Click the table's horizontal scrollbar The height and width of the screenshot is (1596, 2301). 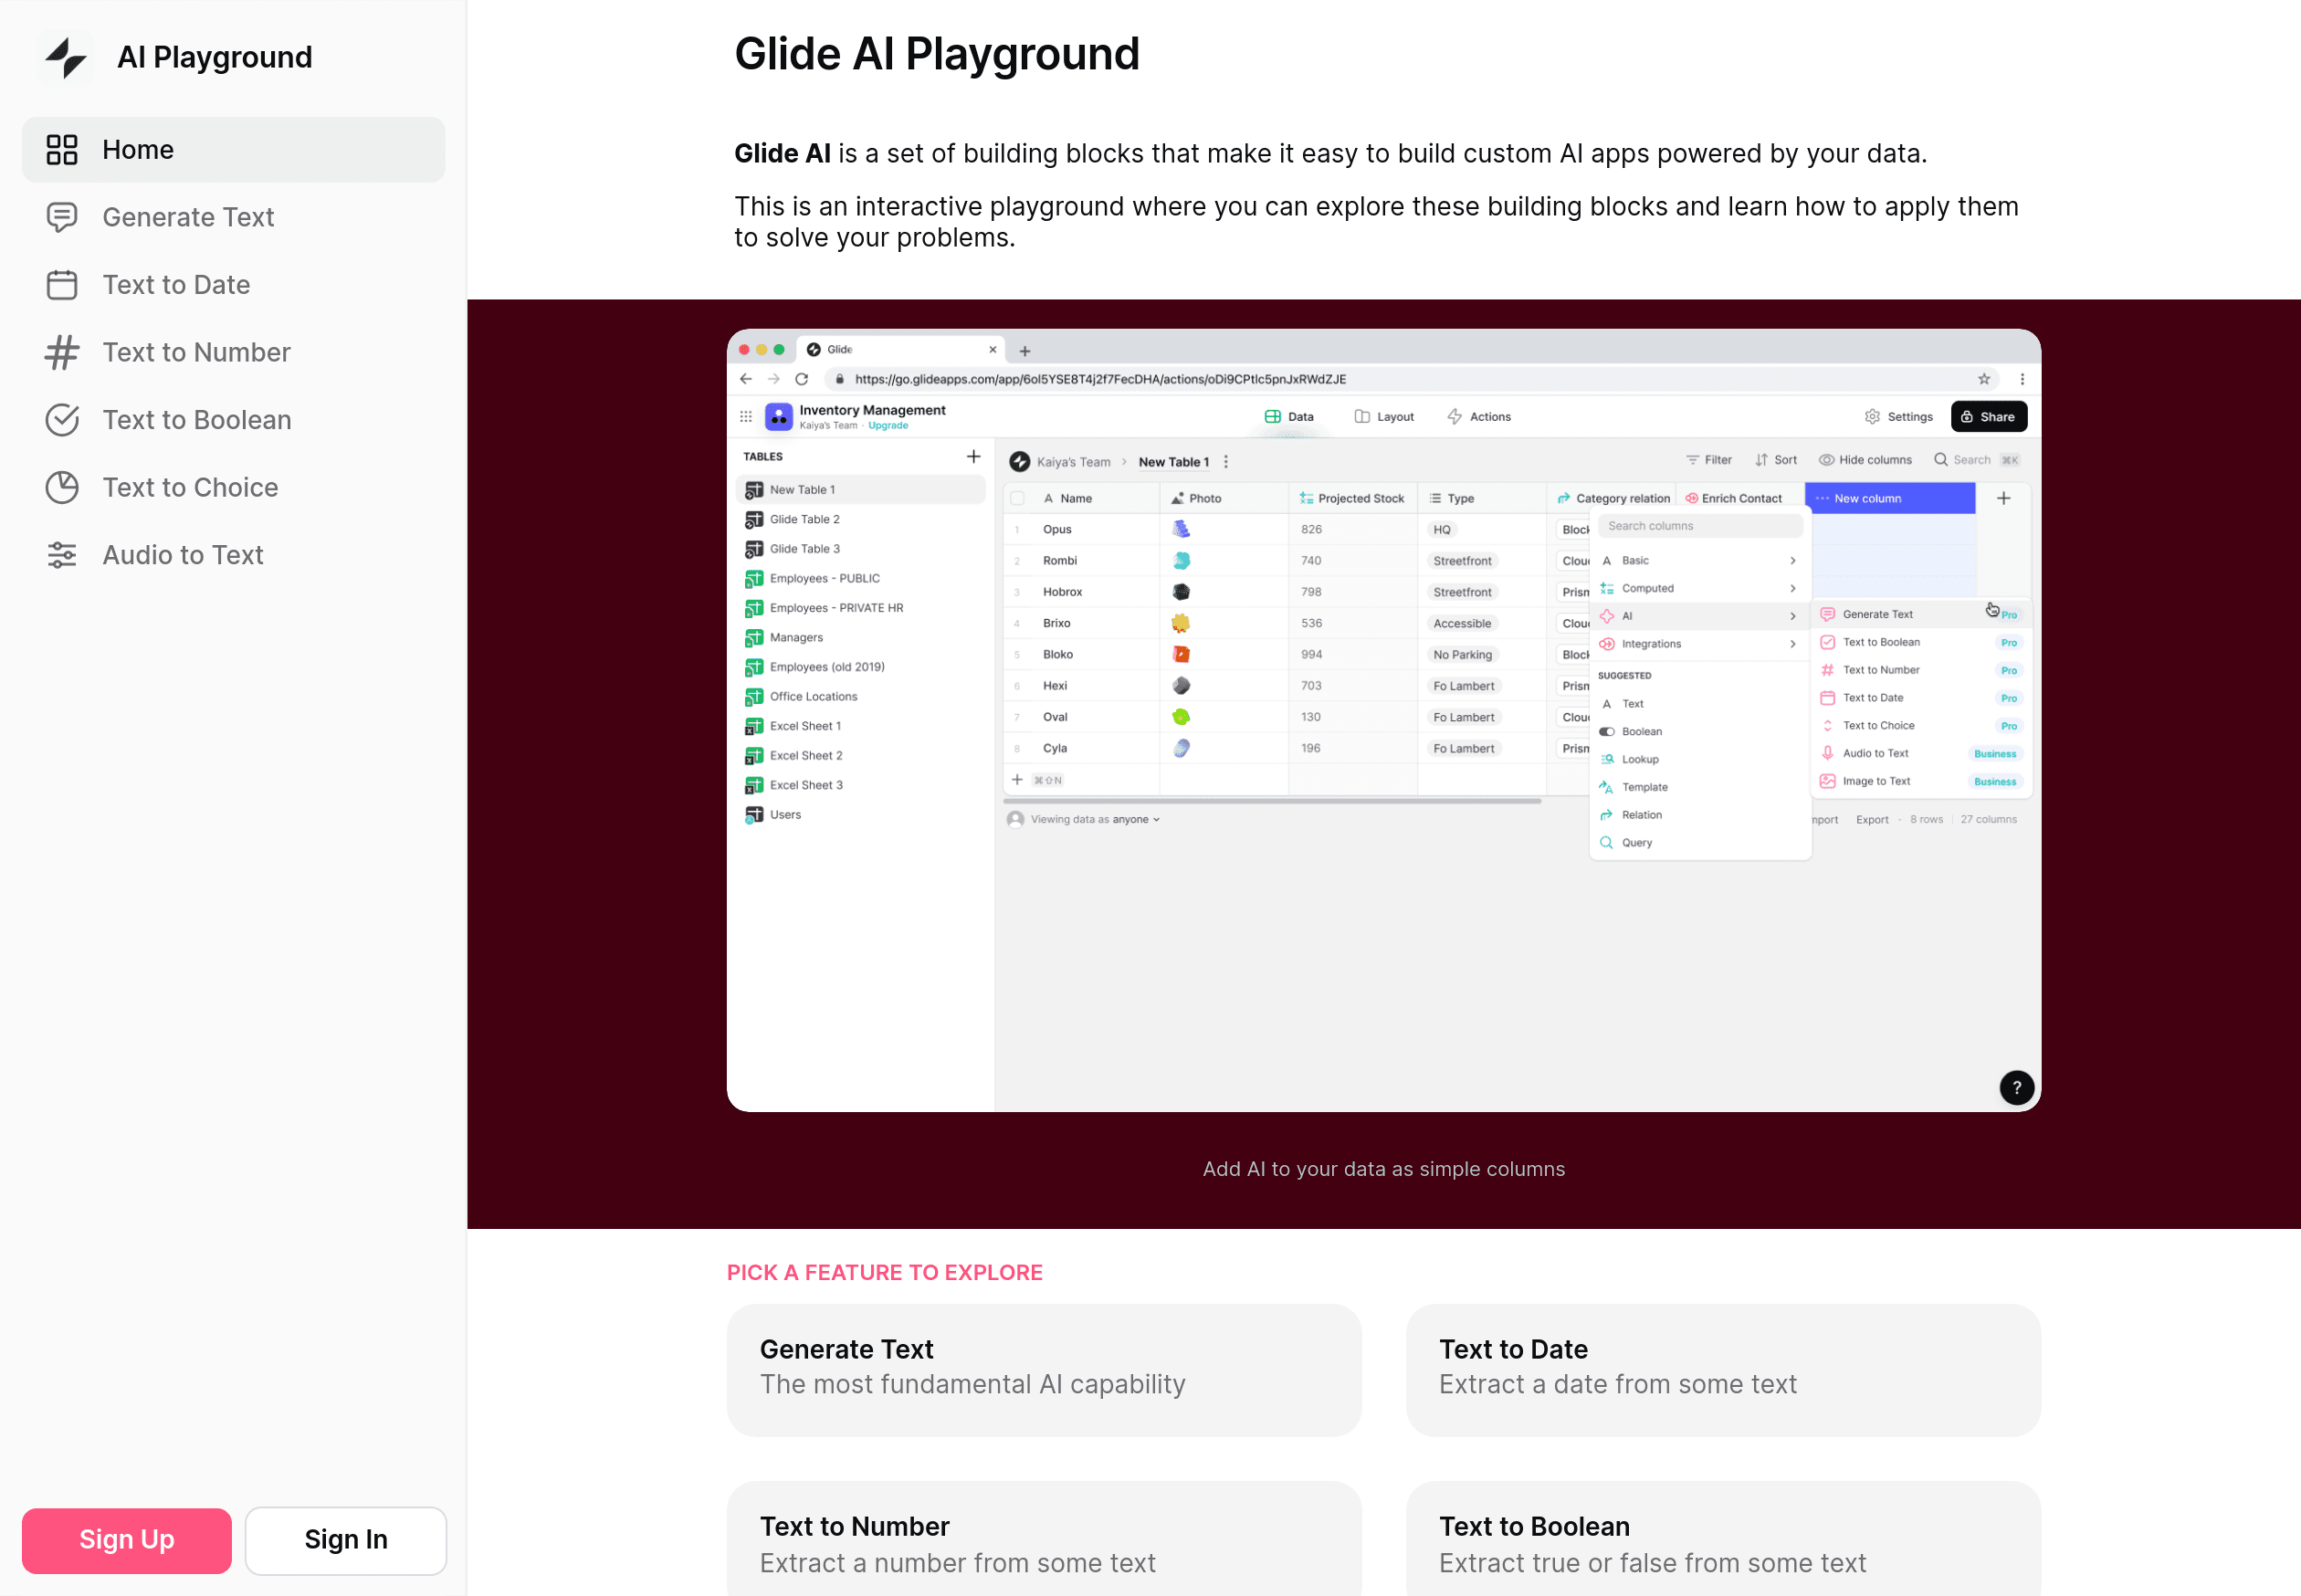(x=1272, y=801)
